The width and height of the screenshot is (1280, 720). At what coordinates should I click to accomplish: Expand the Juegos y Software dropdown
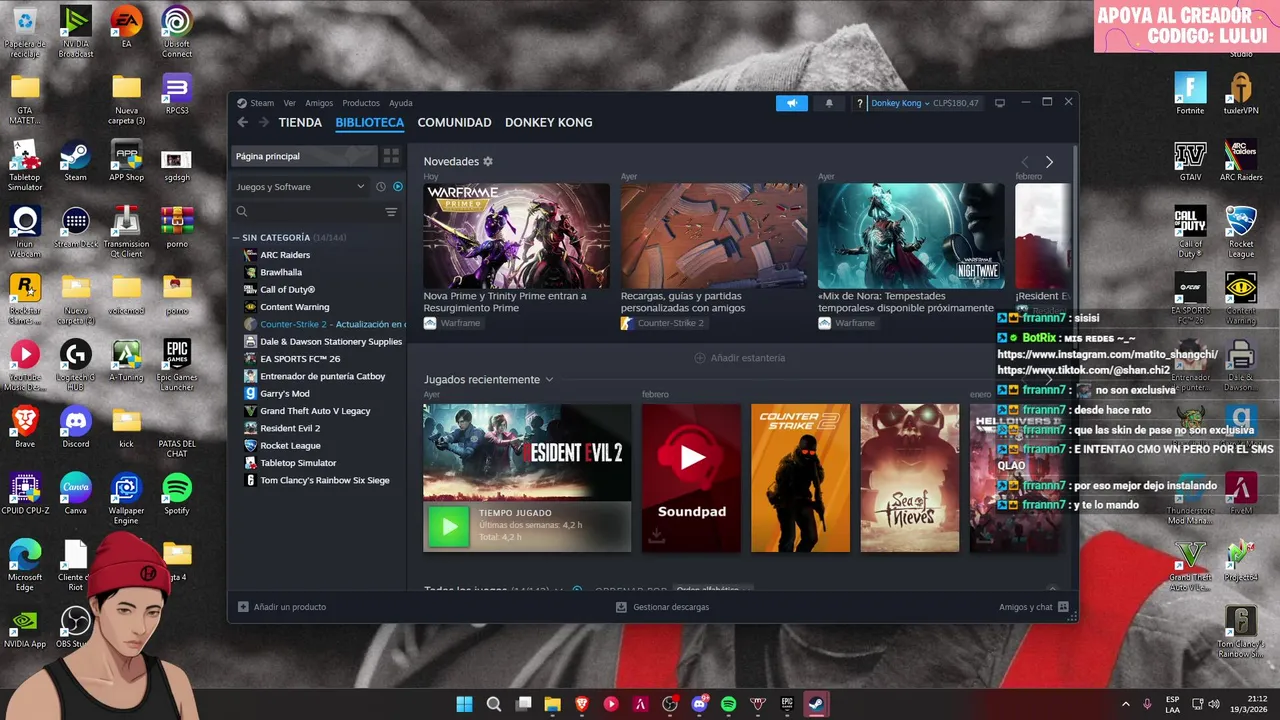click(300, 187)
